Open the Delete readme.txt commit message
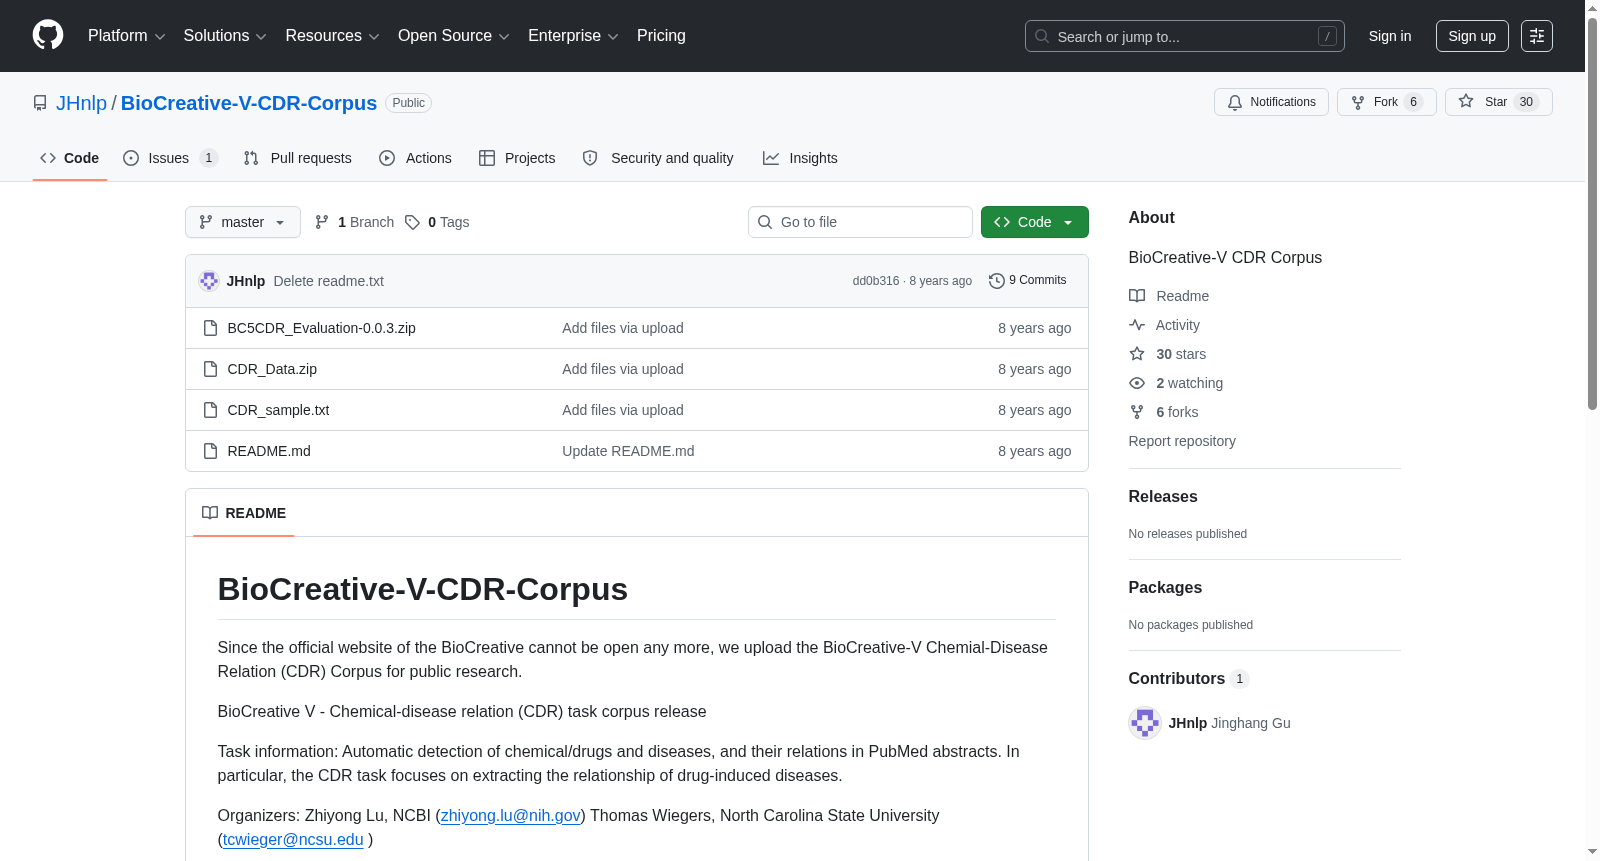1600x861 pixels. click(329, 281)
